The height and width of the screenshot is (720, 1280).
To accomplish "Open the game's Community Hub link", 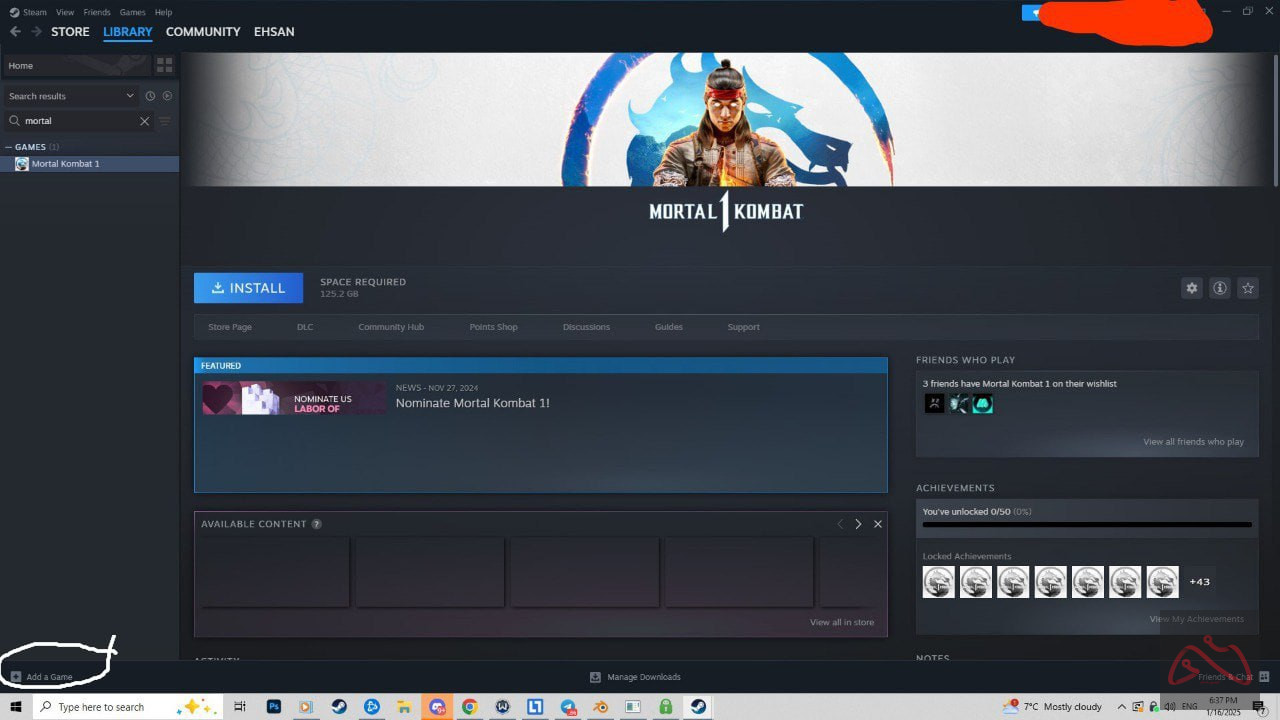I will pyautogui.click(x=391, y=327).
